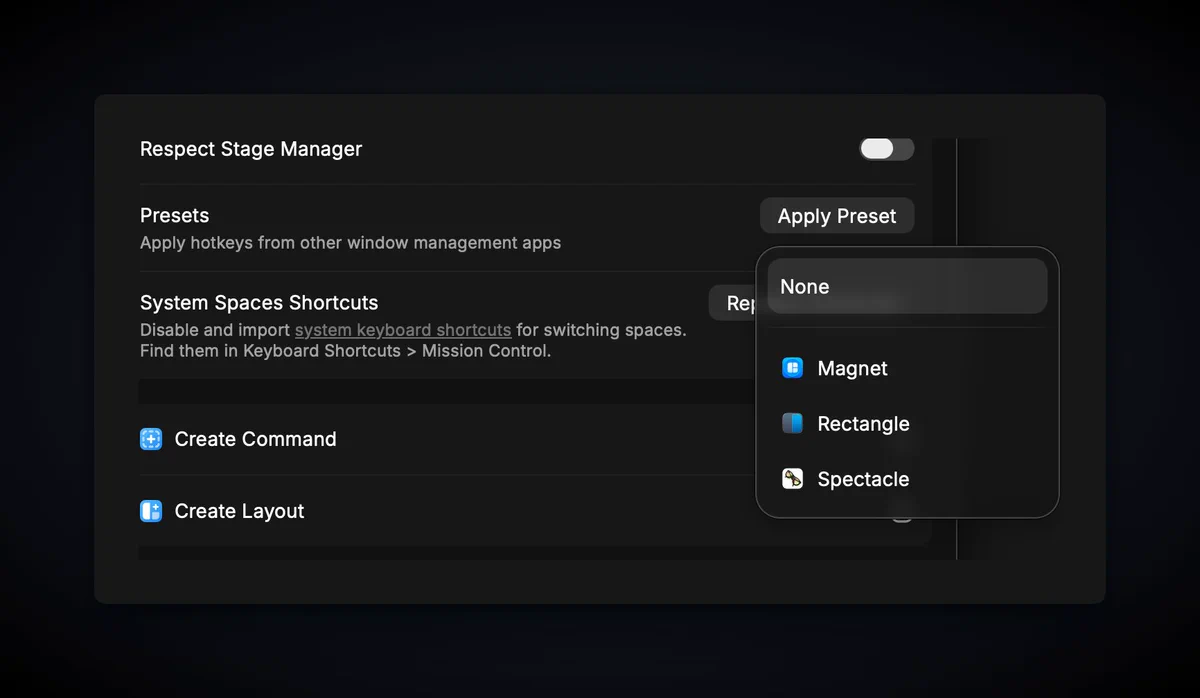Screen dimensions: 1200x698
Task: Select the Create Layout row label
Action: (239, 511)
